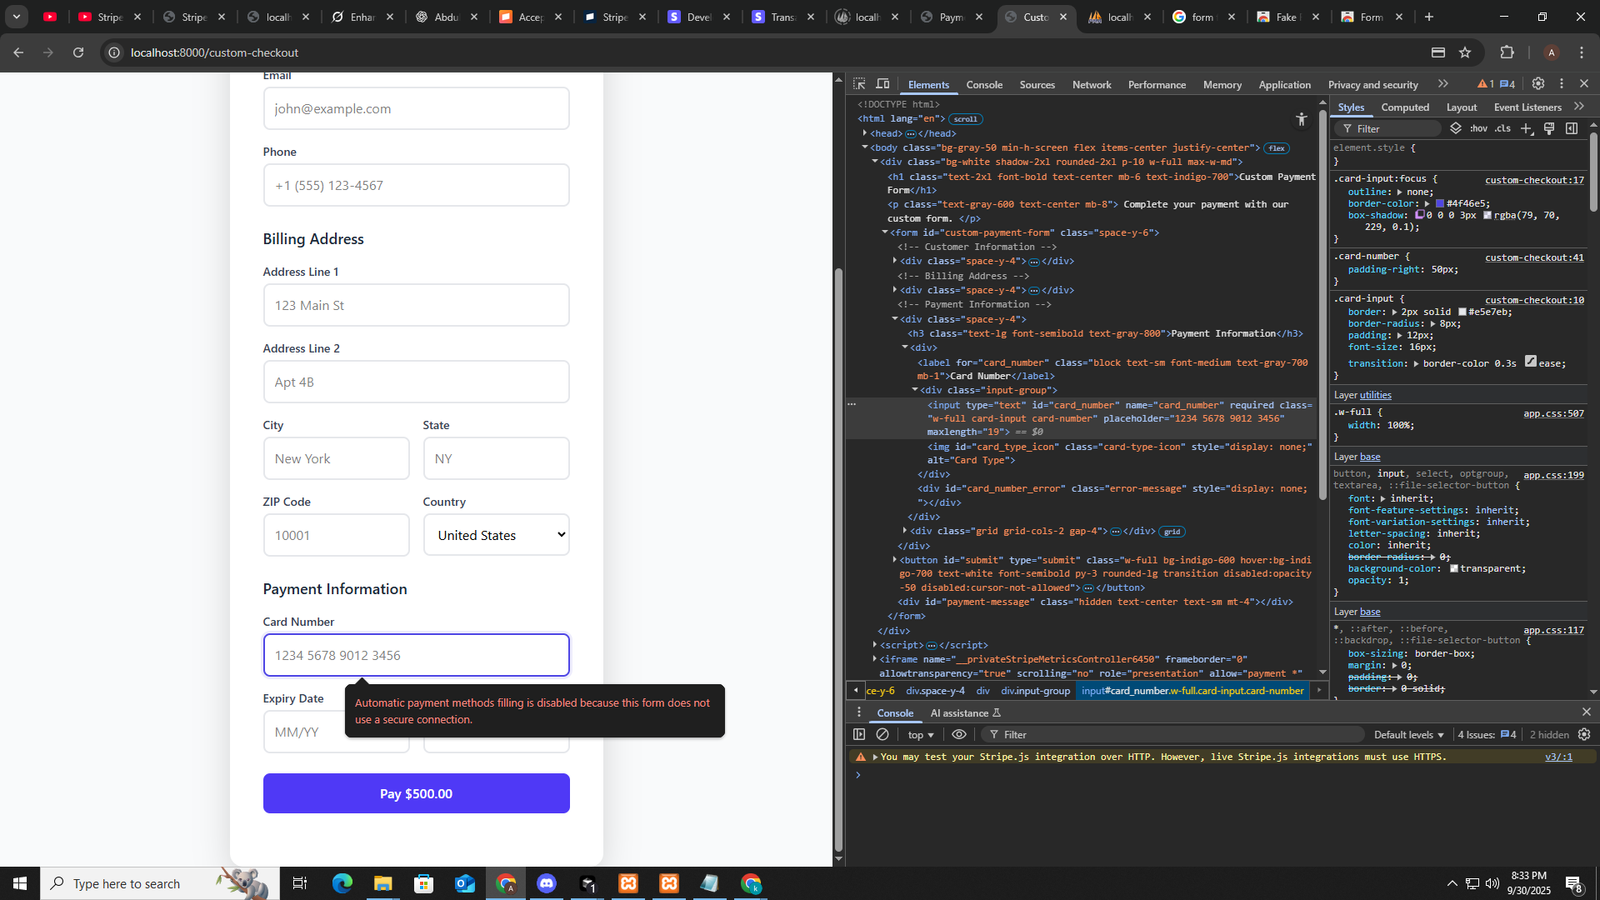Switch to the Network tab in DevTools
1600x900 pixels.
point(1091,85)
